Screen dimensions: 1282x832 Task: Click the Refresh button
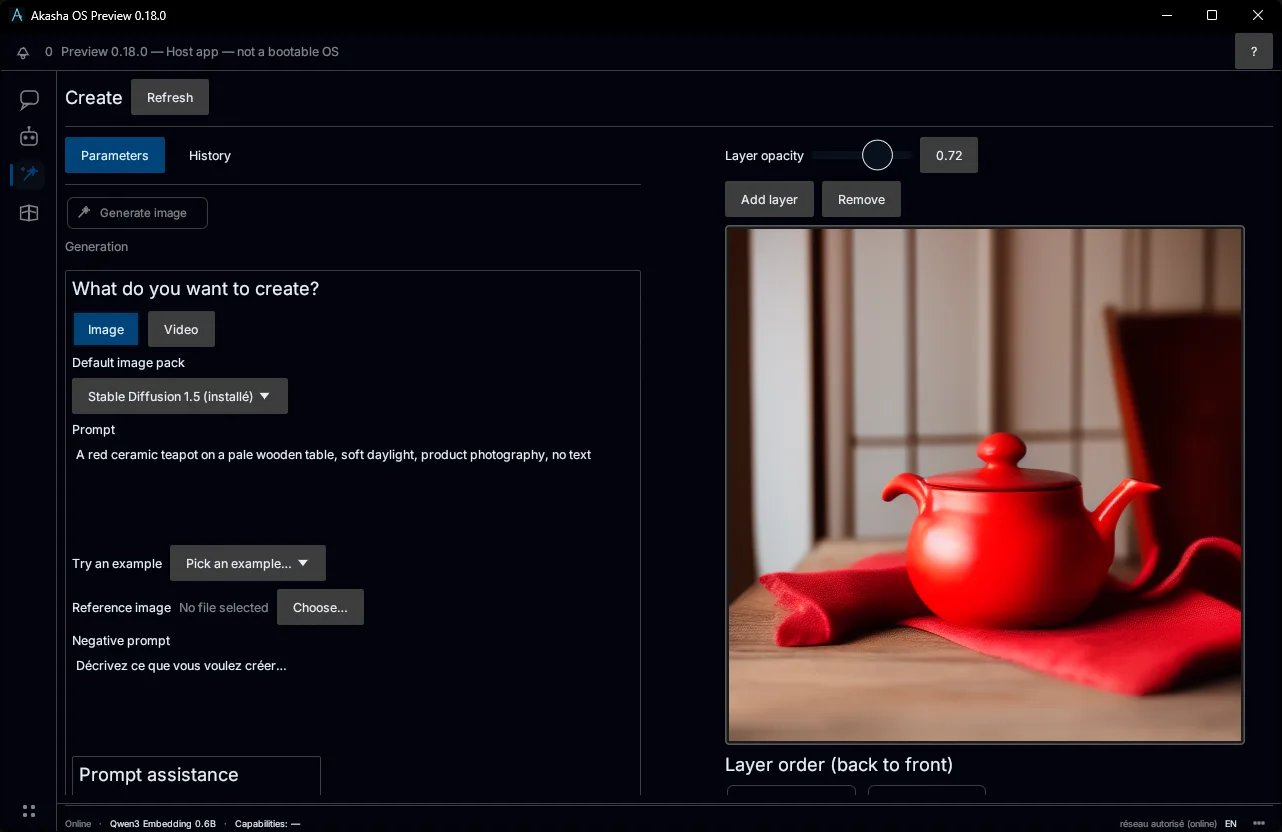[x=170, y=97]
